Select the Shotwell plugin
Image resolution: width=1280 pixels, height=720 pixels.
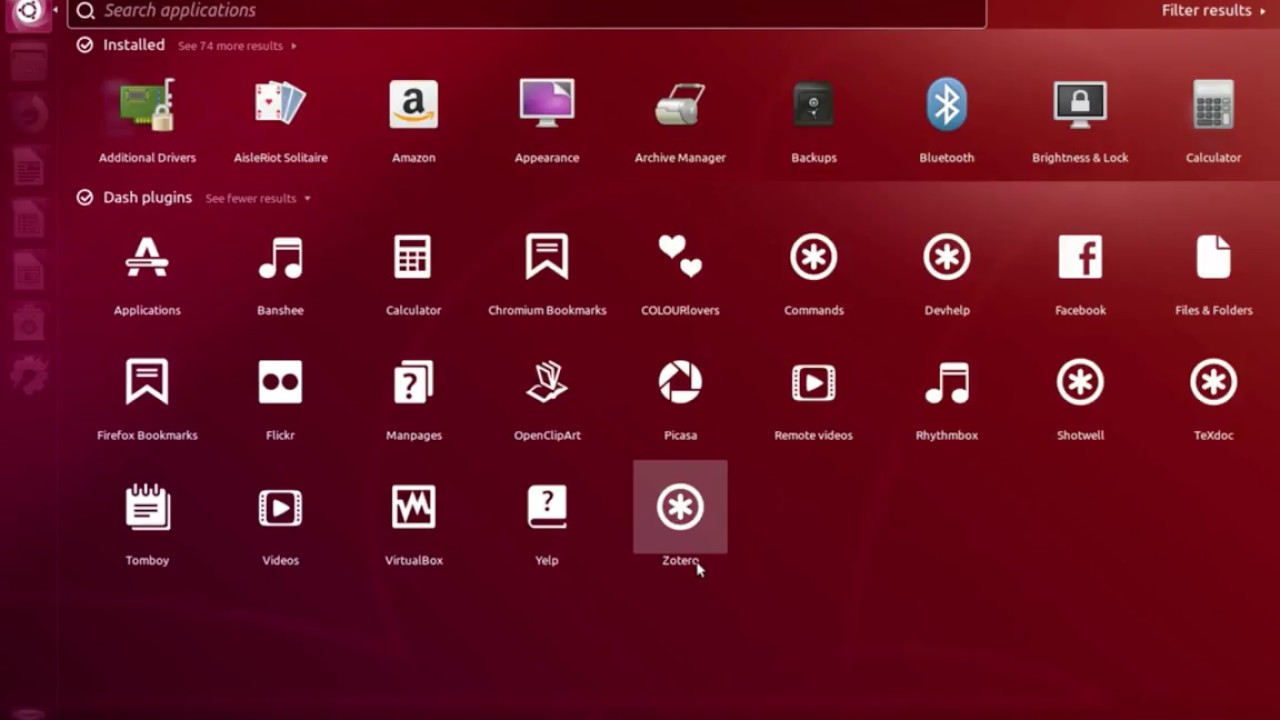[1080, 382]
